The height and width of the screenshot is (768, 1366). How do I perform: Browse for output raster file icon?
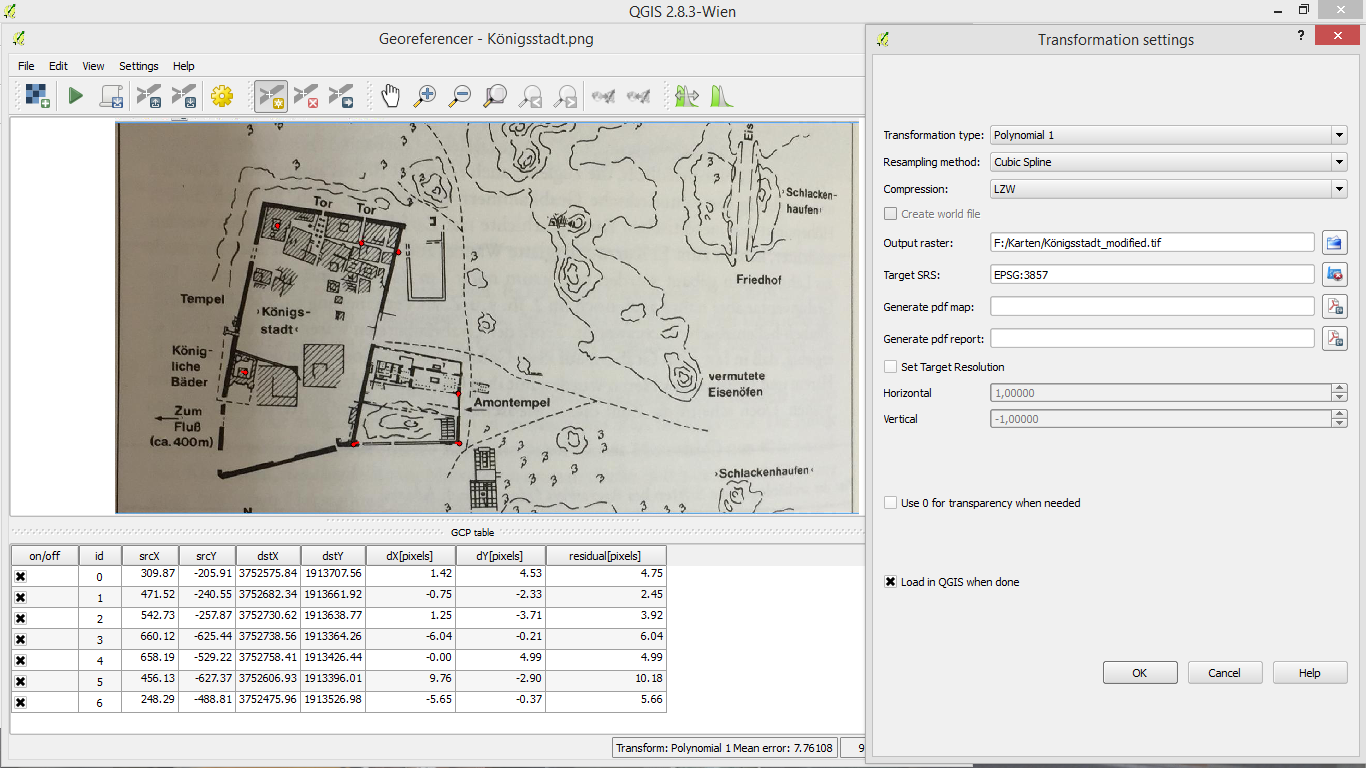coord(1335,242)
